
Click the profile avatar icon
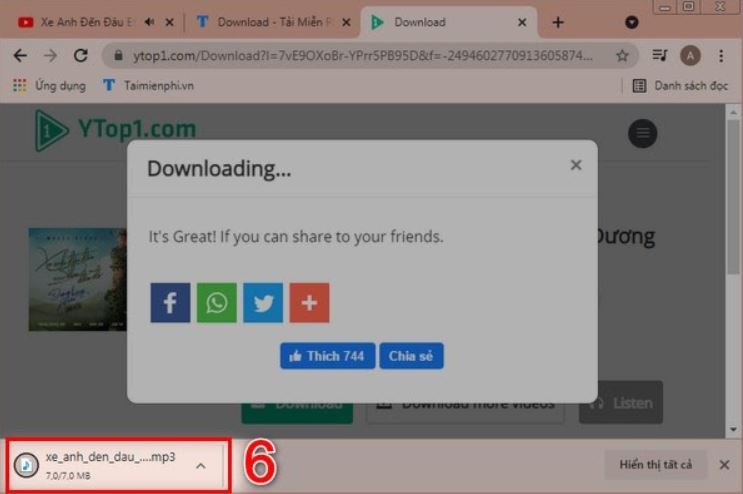point(690,56)
